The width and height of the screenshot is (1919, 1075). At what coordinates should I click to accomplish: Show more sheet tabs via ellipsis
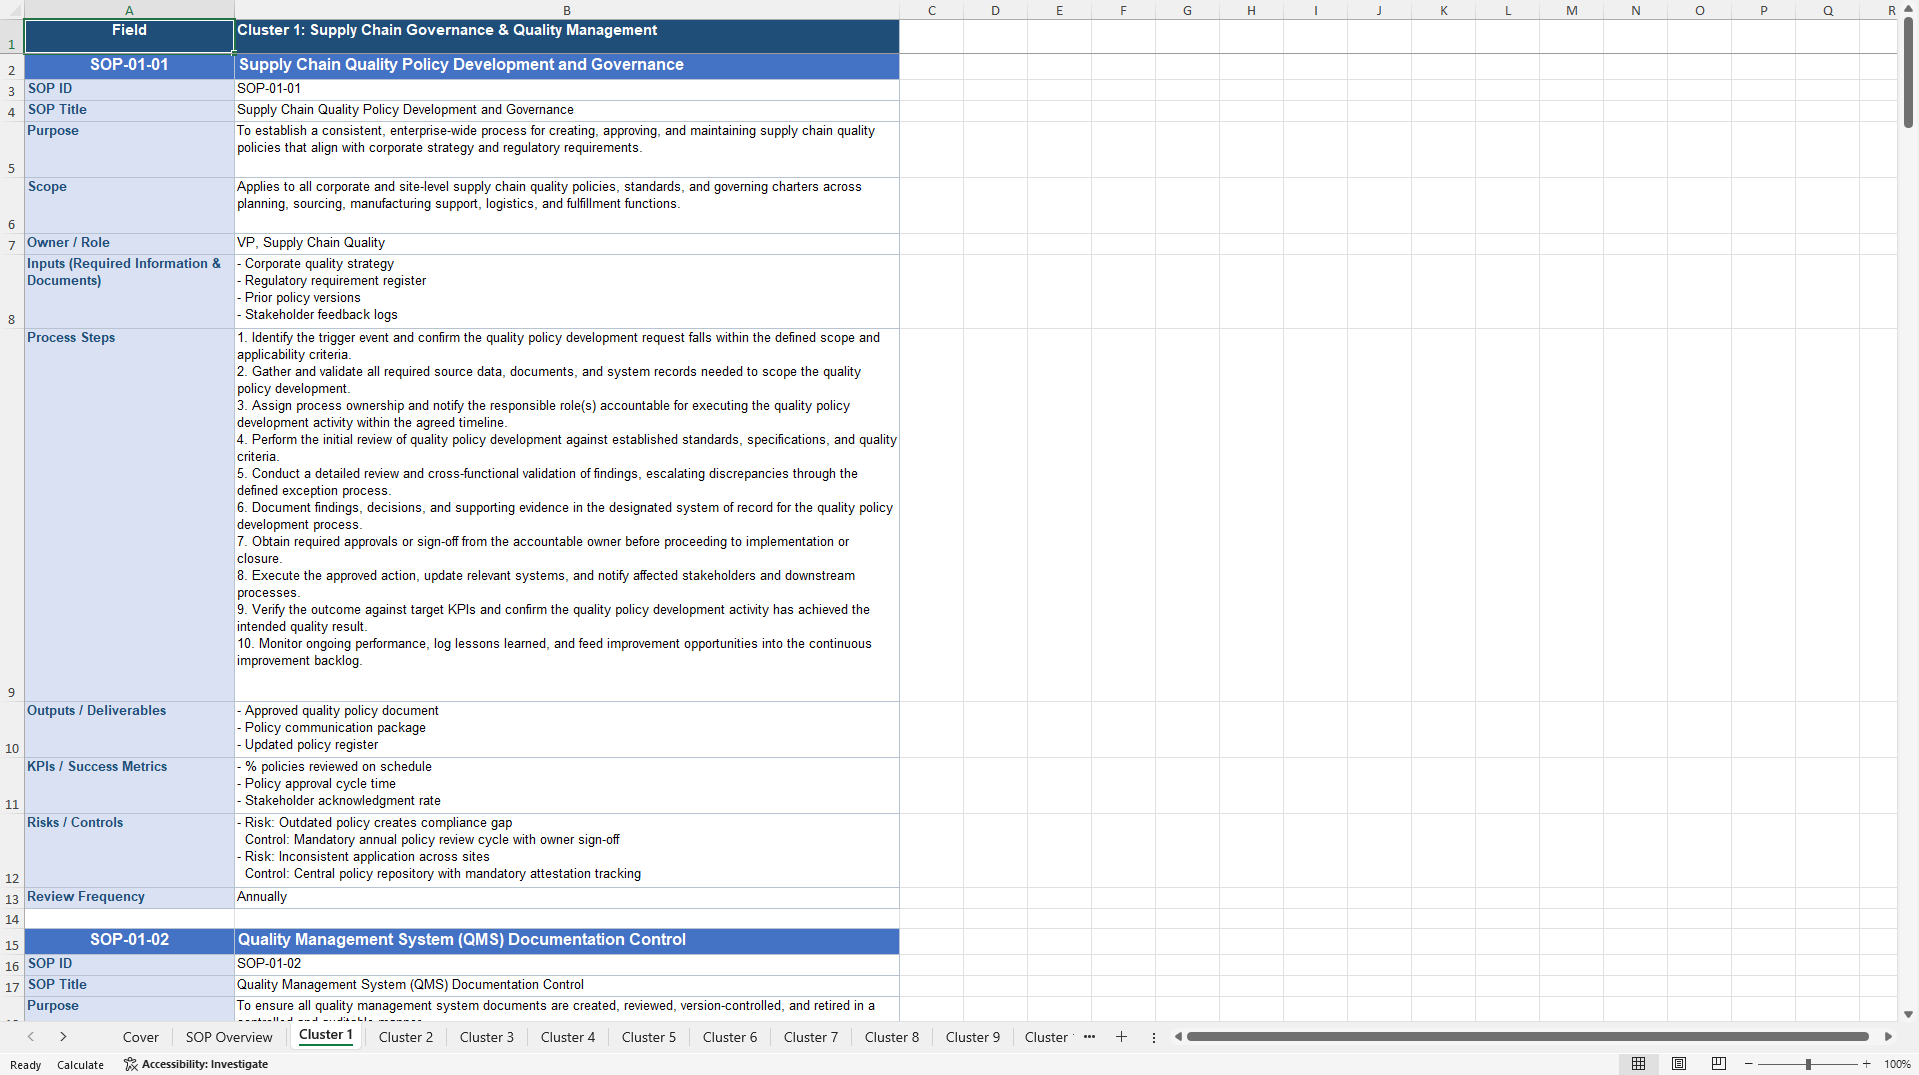[x=1089, y=1037]
